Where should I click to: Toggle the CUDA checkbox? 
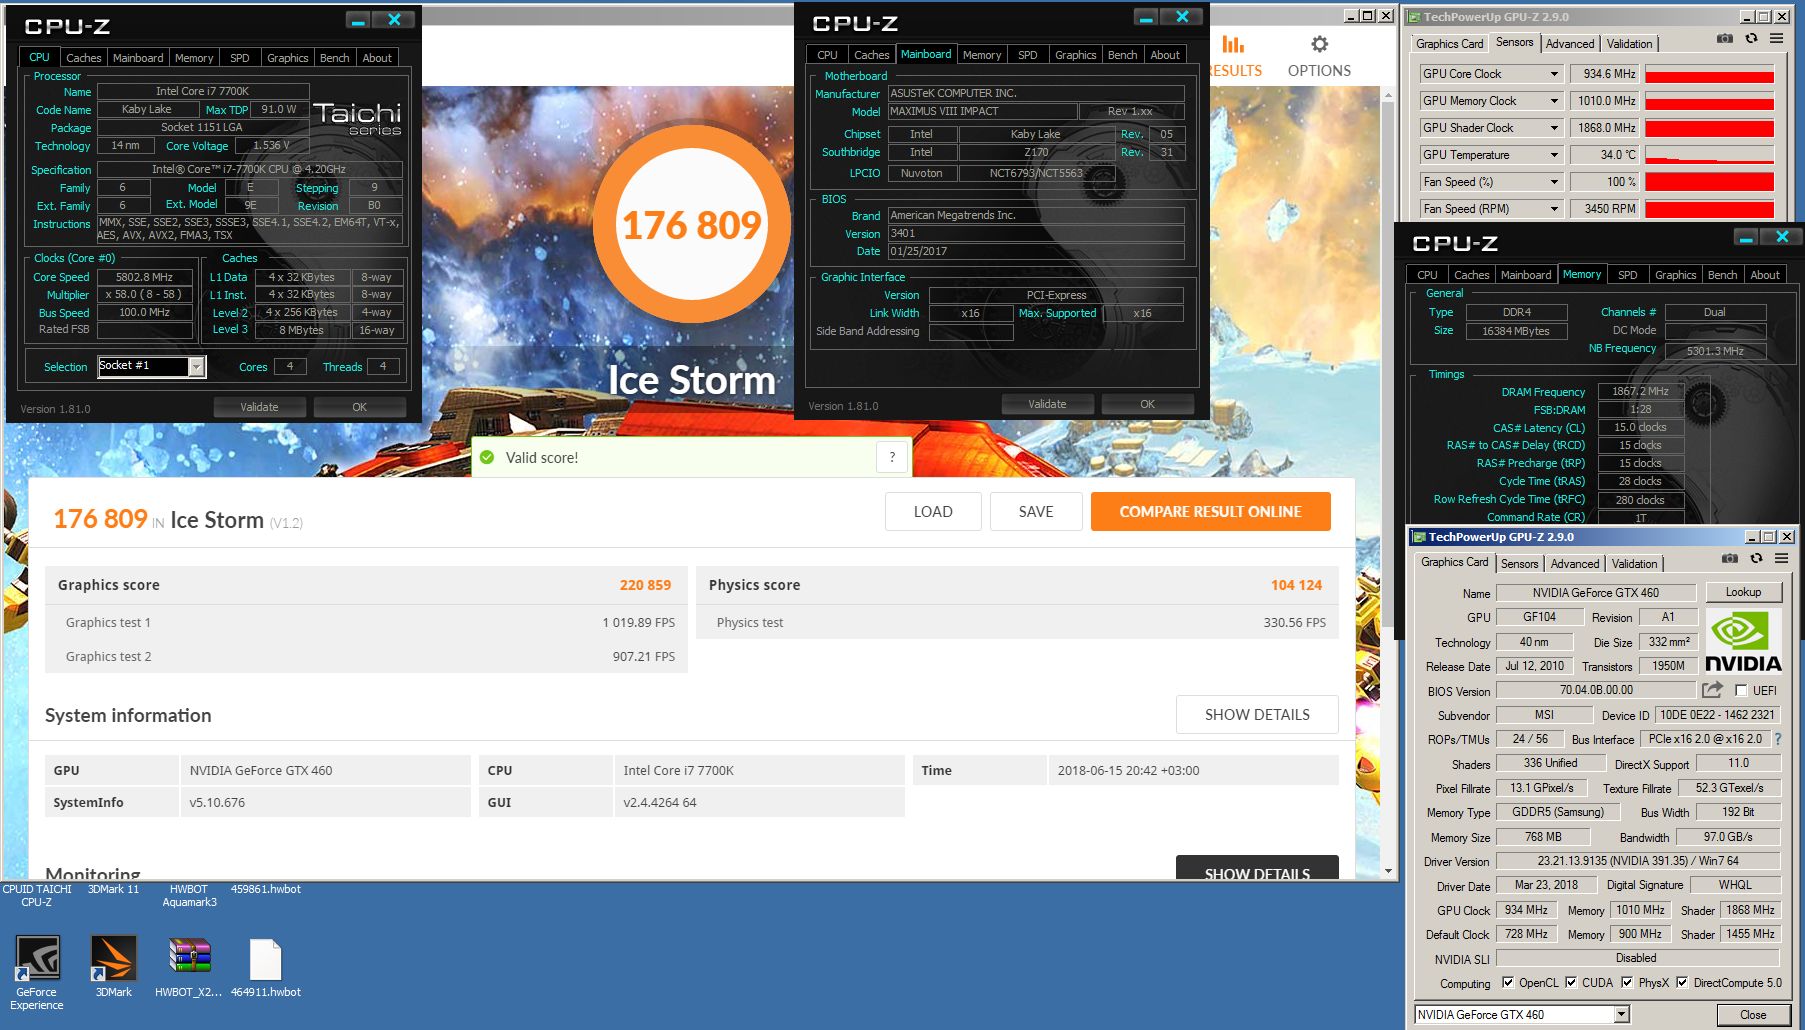pos(1571,982)
